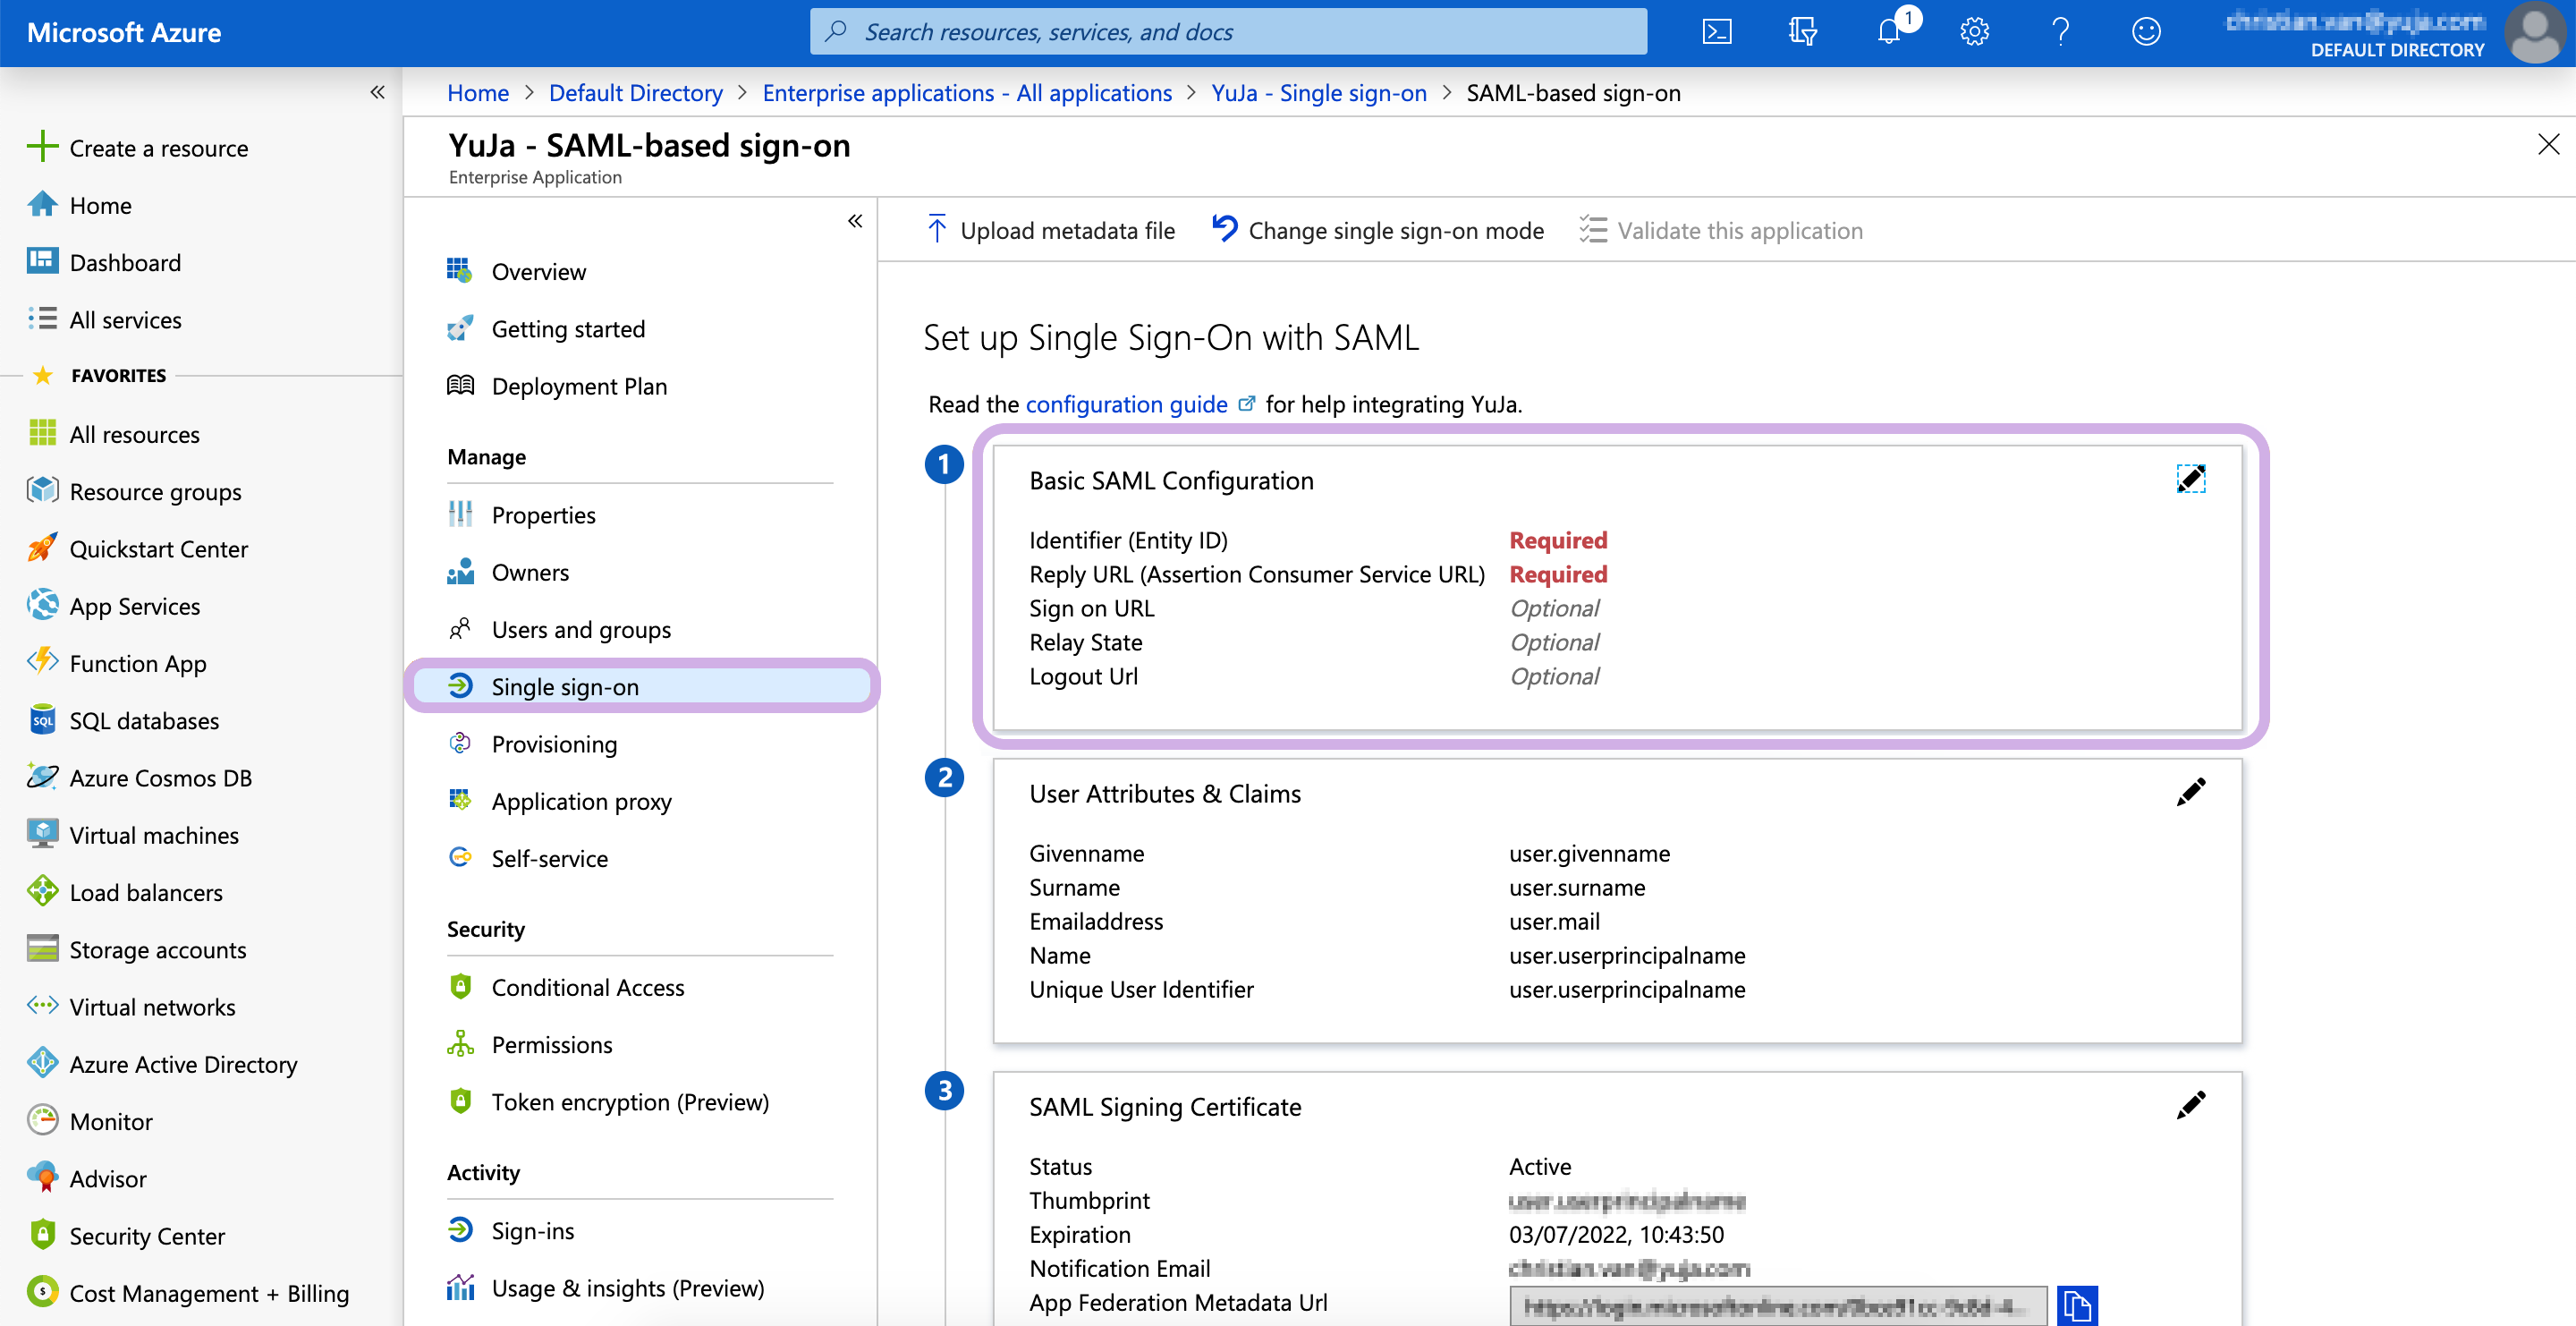Screen dimensions: 2576x1326
Task: Send feedback using the smiley icon
Action: point(2146,32)
